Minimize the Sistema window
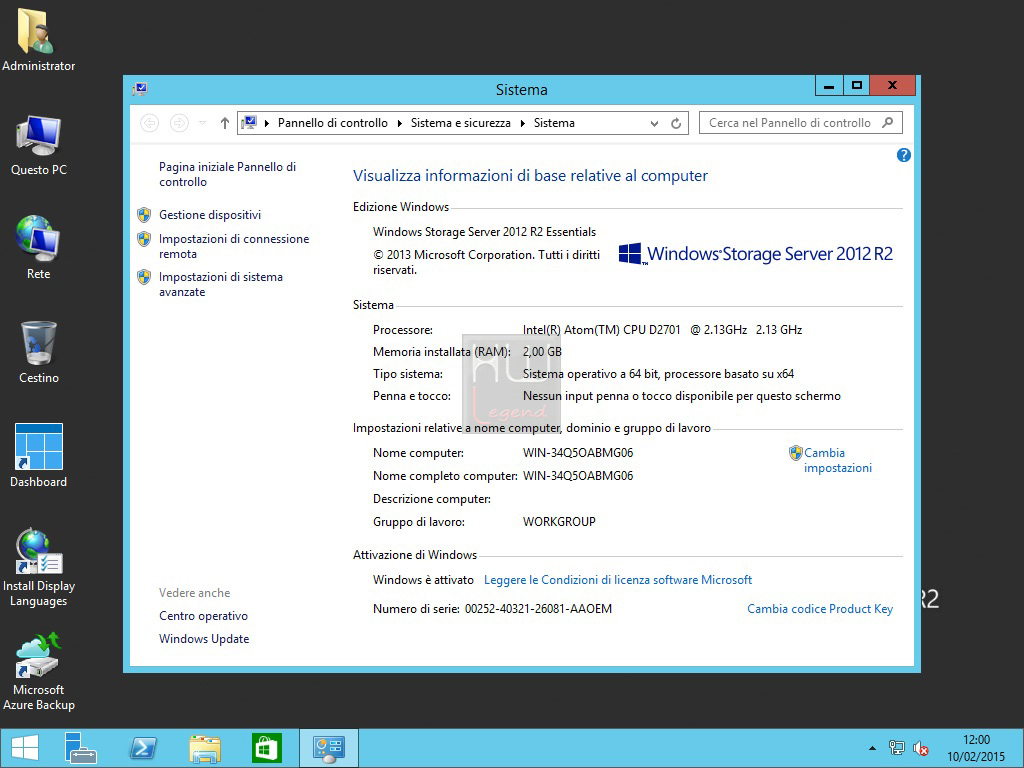 [829, 86]
